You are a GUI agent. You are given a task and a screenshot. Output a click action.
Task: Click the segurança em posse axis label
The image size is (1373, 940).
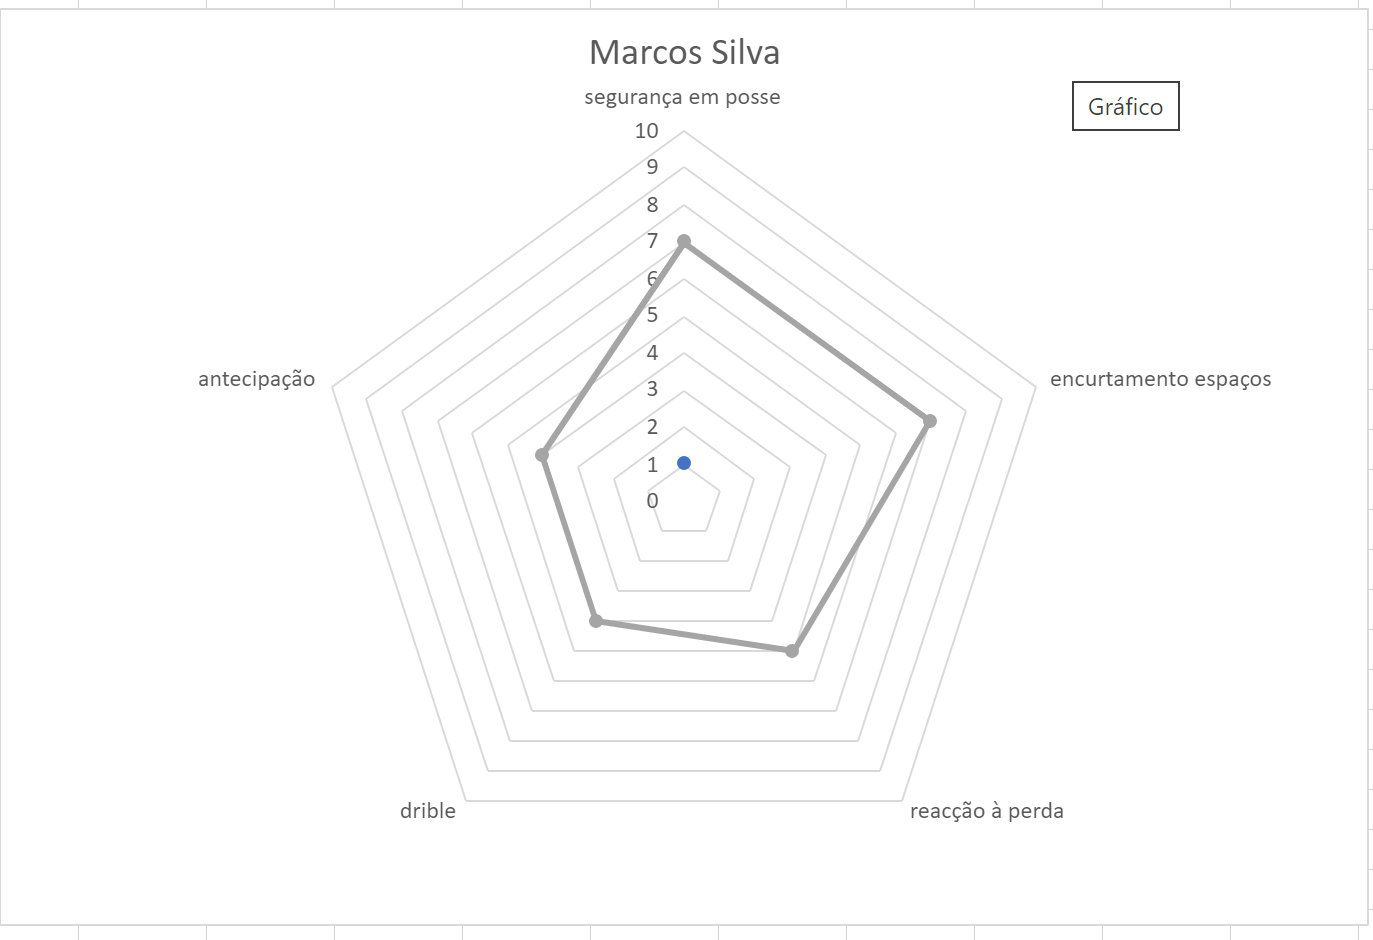click(682, 97)
